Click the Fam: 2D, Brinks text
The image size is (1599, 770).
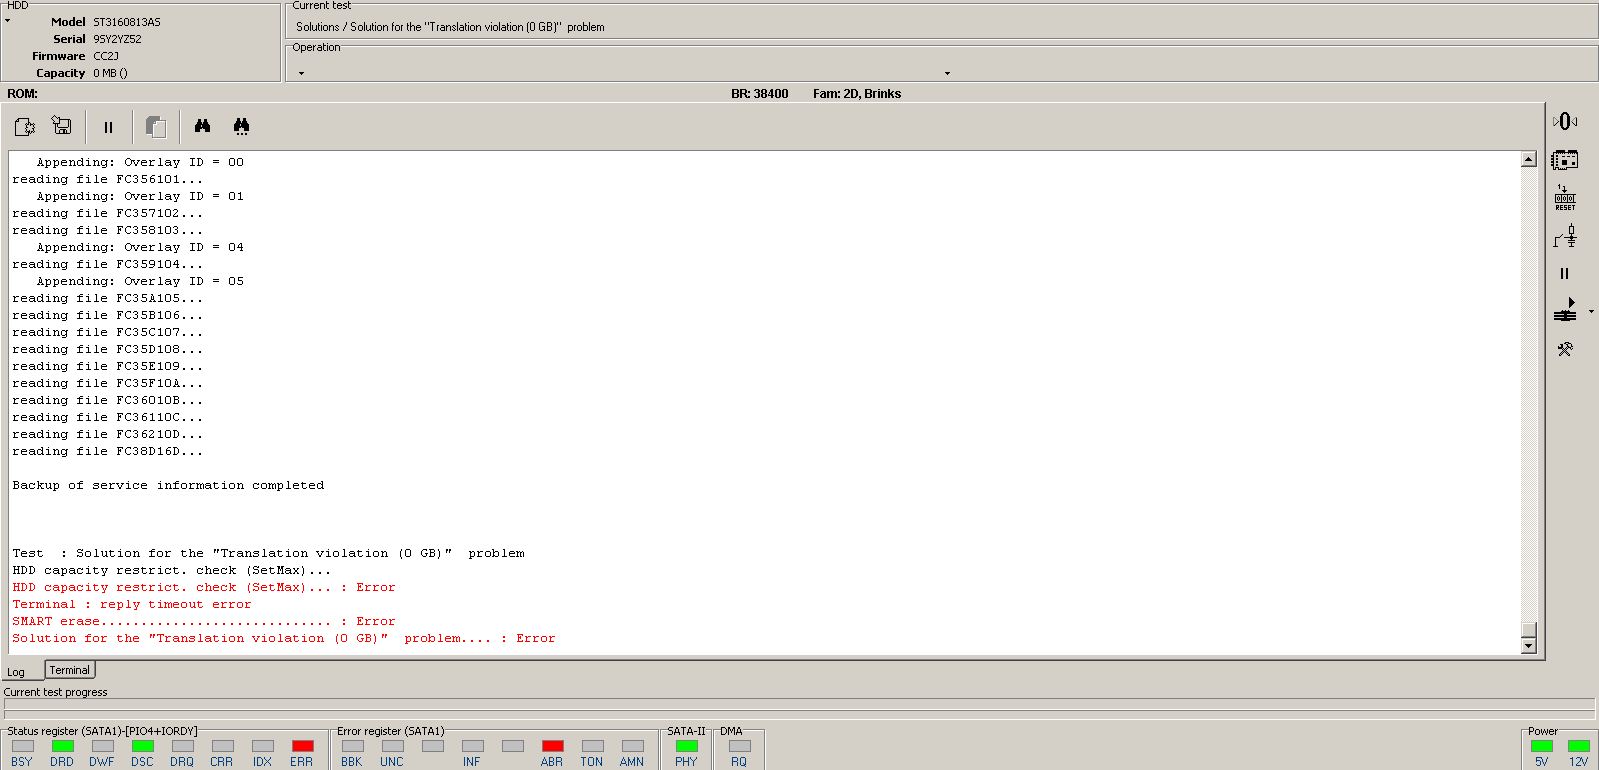(x=857, y=94)
